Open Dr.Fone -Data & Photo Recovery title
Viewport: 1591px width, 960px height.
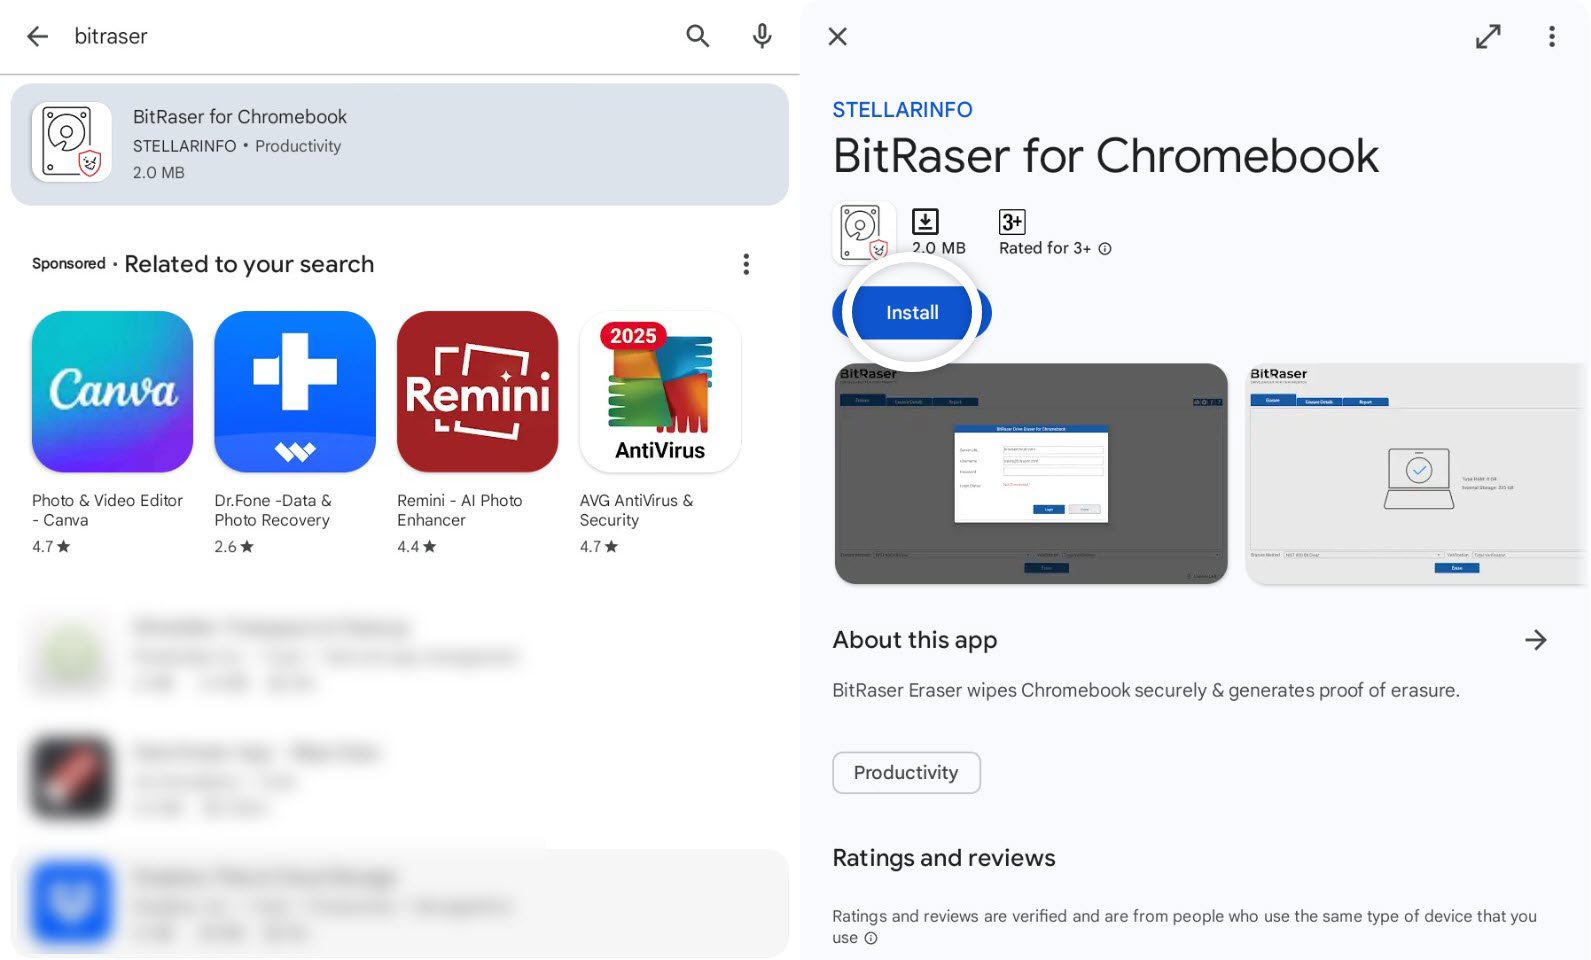273,510
